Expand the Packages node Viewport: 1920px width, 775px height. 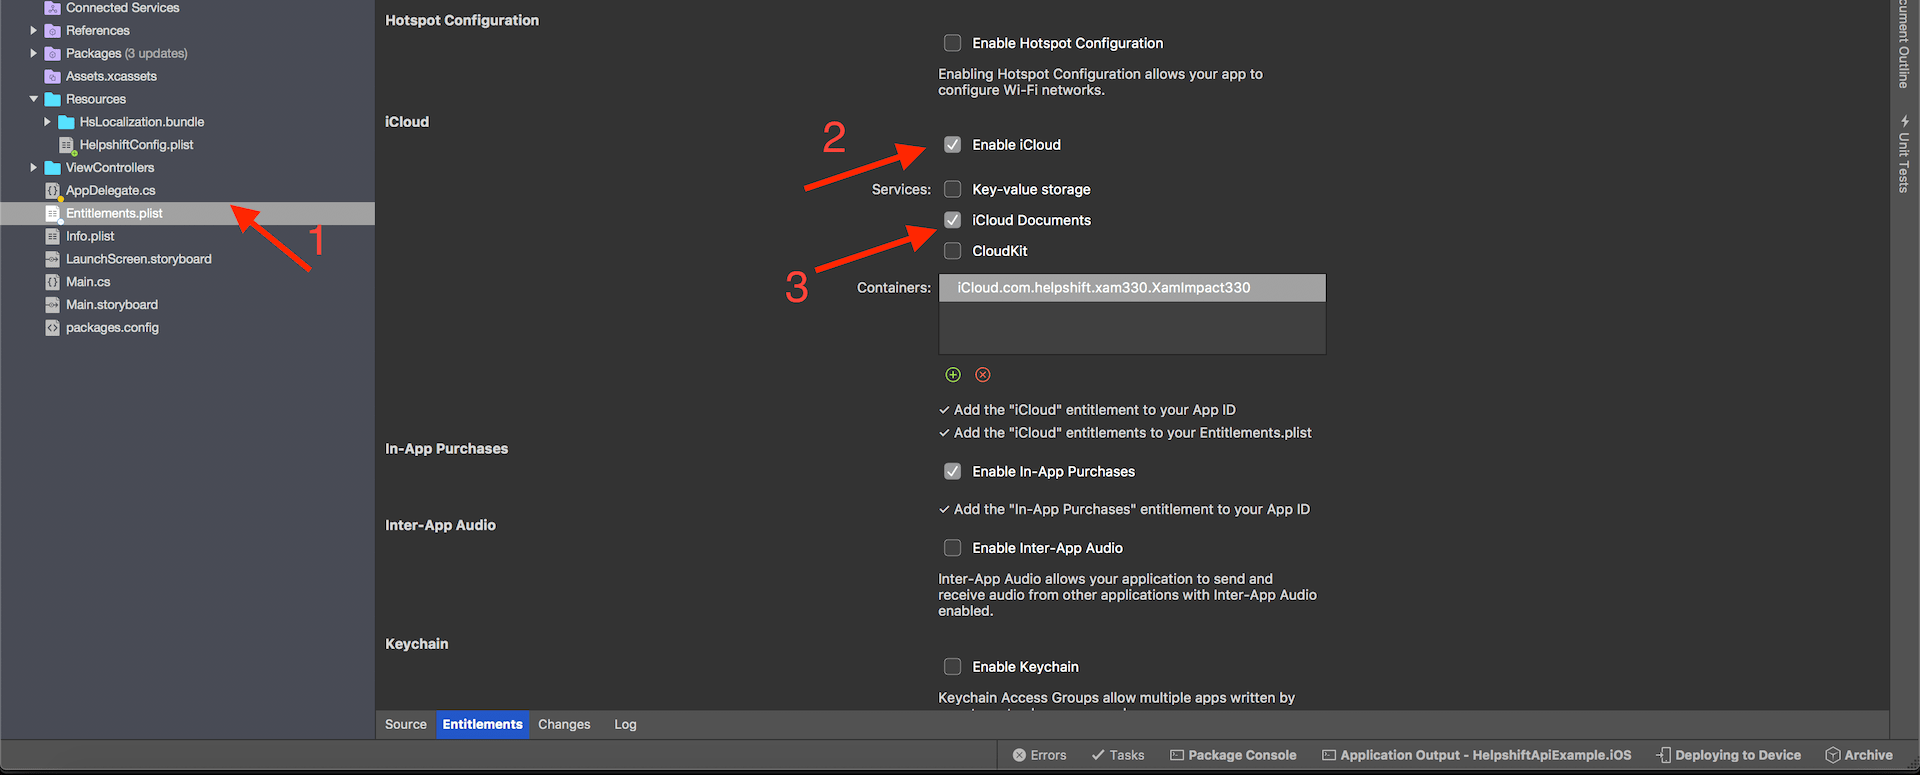click(x=33, y=53)
